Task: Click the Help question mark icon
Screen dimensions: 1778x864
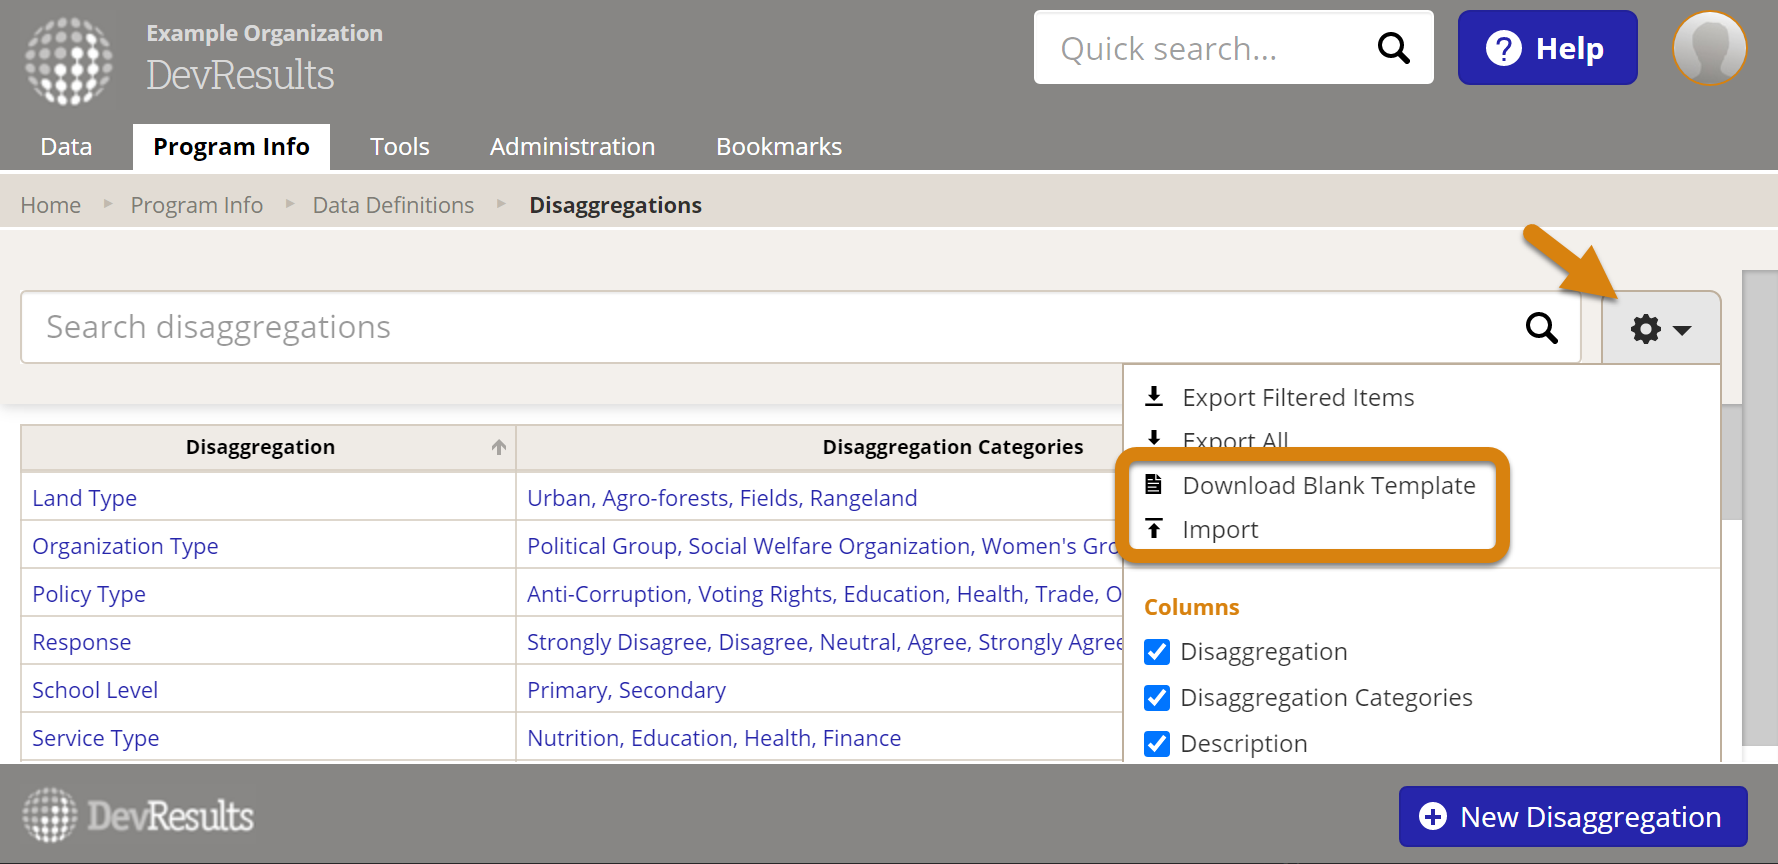Action: click(1503, 48)
